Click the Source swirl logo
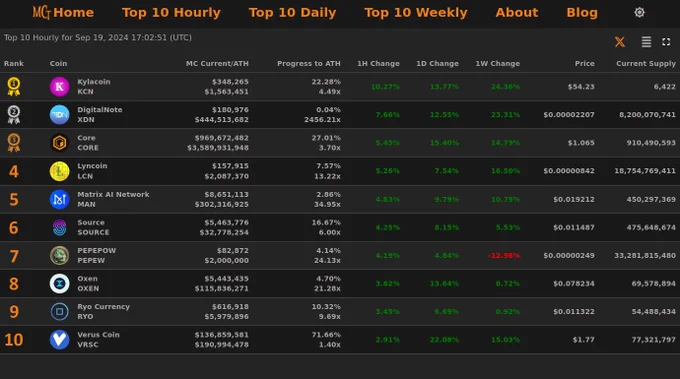 [x=59, y=227]
